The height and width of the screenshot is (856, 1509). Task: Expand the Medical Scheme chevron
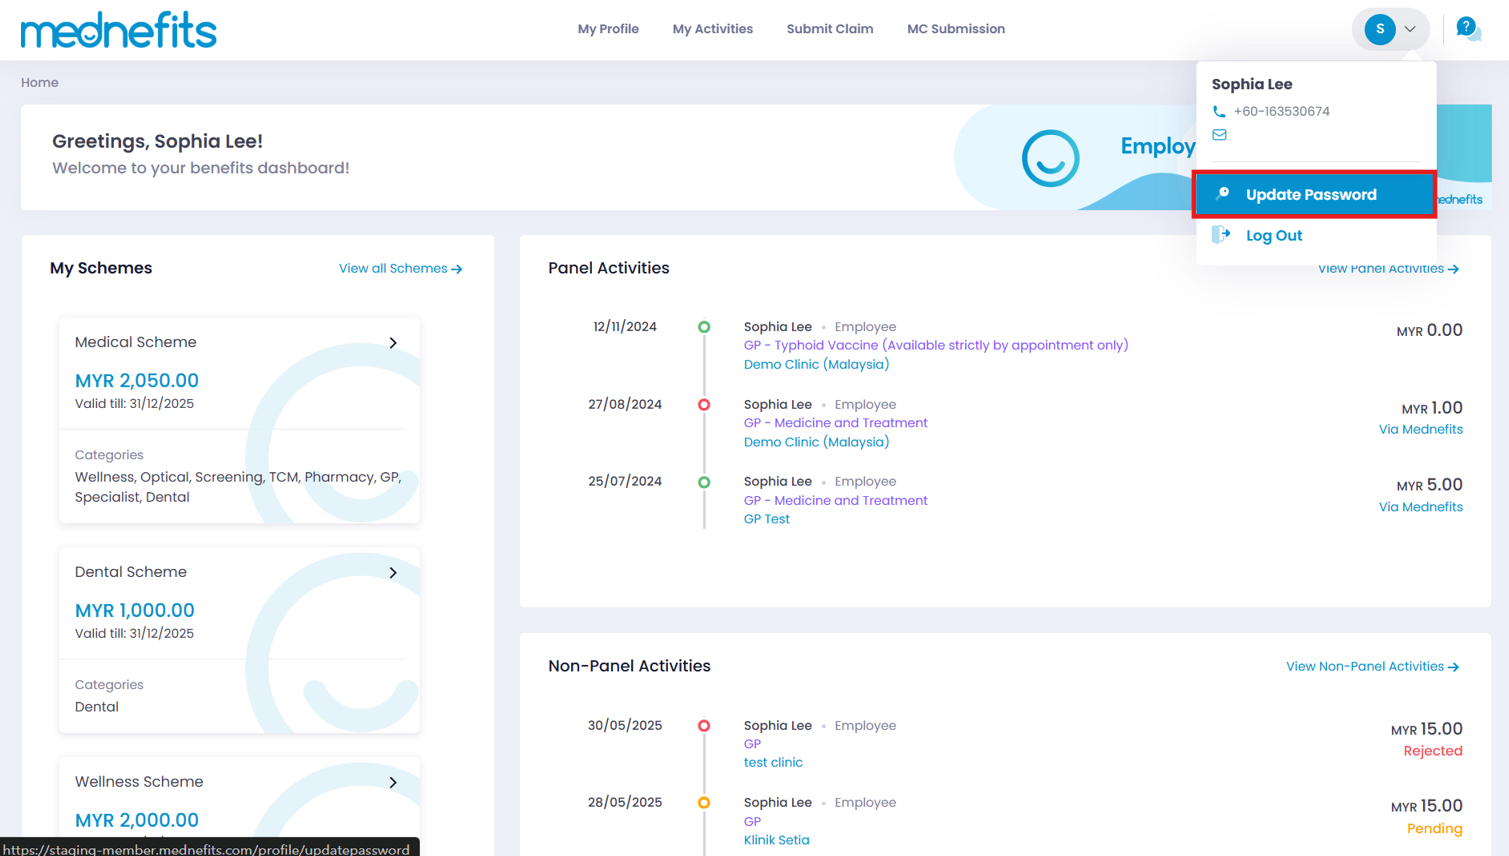tap(393, 343)
